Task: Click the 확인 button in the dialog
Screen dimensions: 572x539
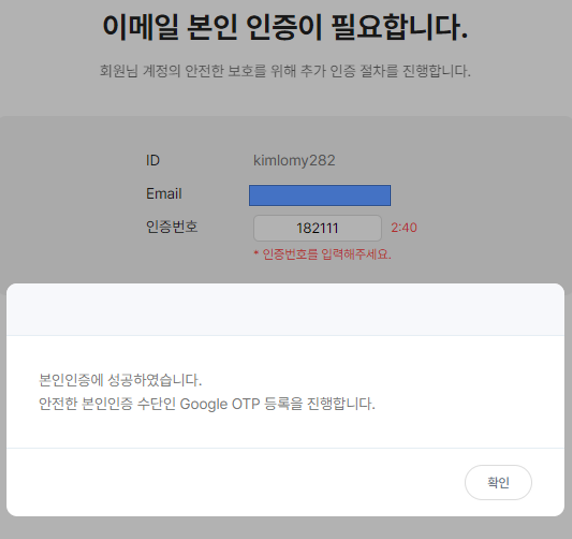Action: tap(498, 482)
